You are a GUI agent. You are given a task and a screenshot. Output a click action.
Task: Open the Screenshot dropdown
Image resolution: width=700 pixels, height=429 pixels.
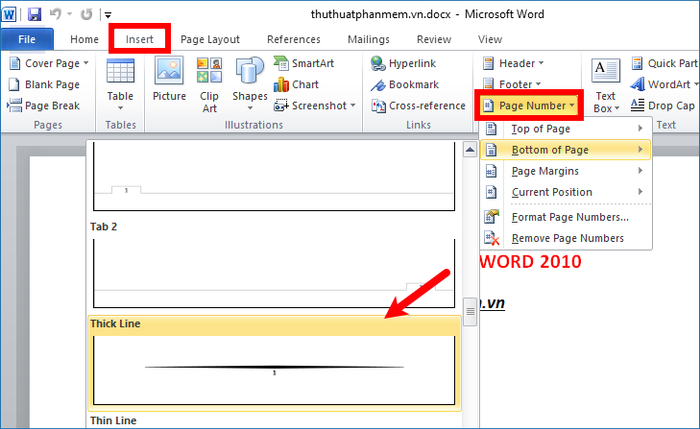pos(315,106)
